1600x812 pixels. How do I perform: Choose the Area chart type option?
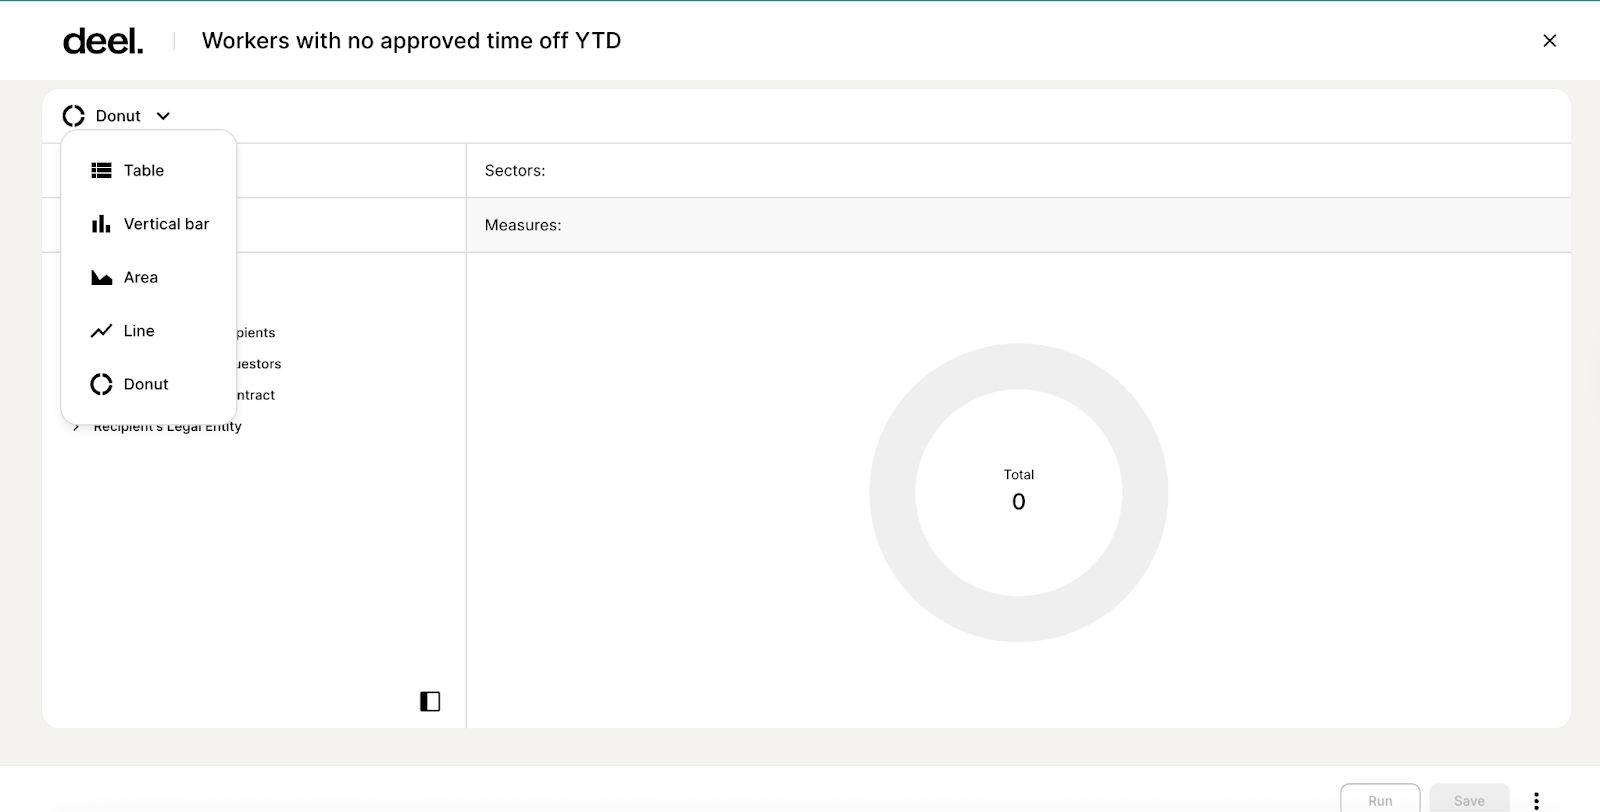[x=140, y=278]
